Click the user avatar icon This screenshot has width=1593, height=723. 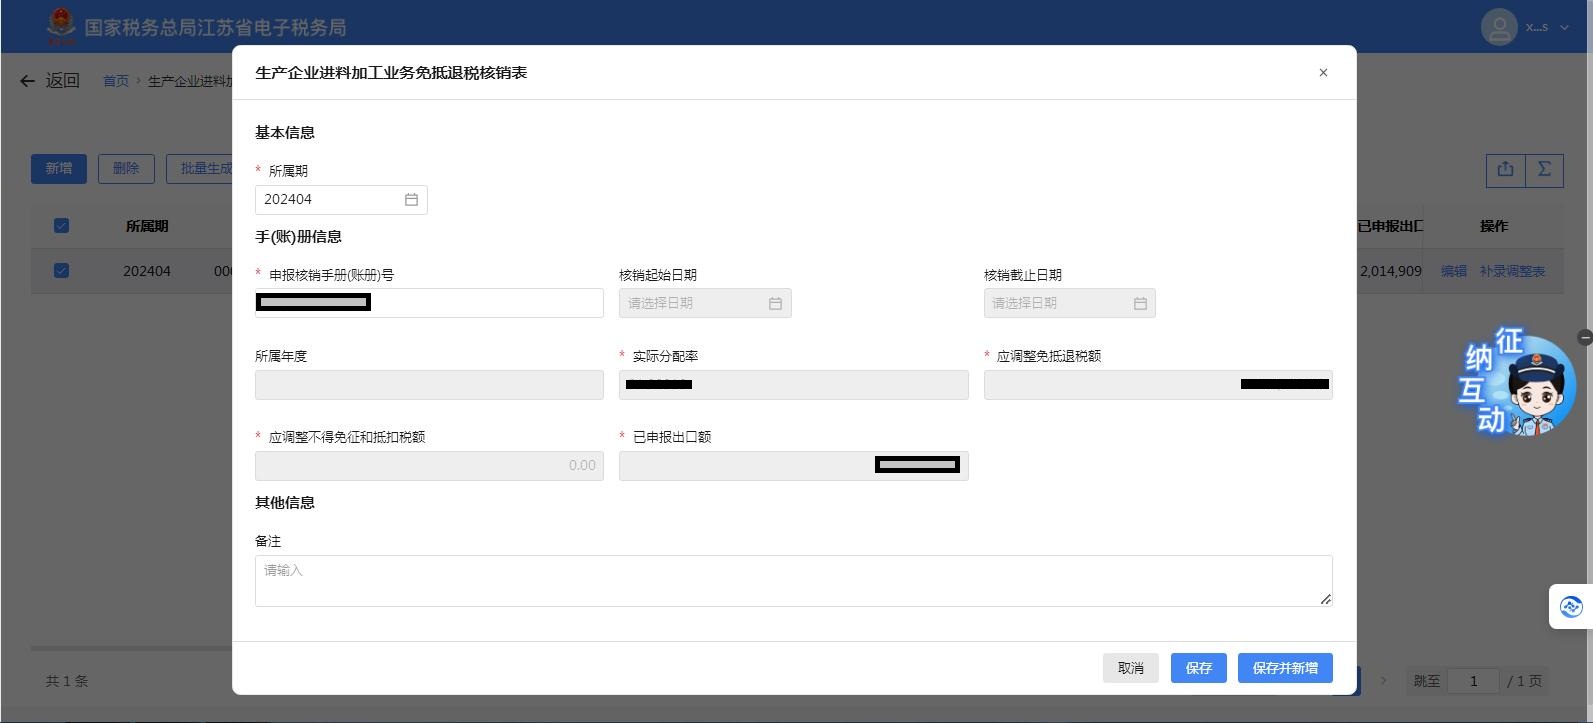point(1498,27)
